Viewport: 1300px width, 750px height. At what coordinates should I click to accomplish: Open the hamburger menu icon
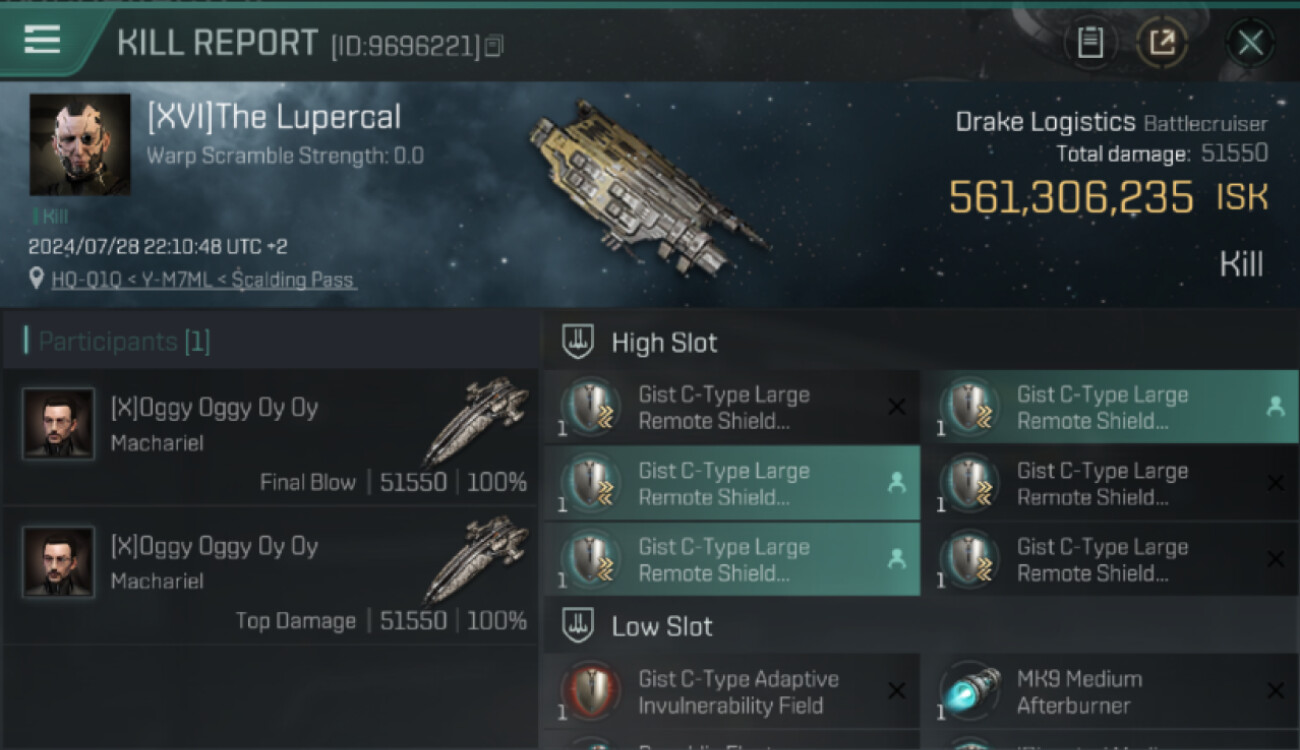(x=42, y=40)
